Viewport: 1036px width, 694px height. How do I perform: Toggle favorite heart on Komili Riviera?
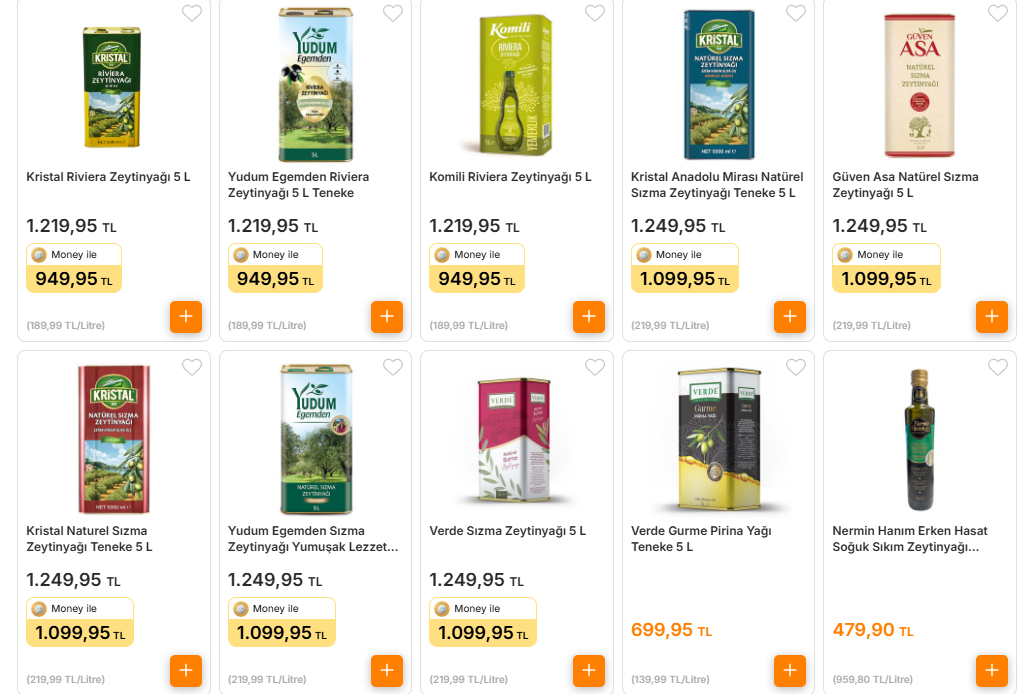(x=595, y=13)
